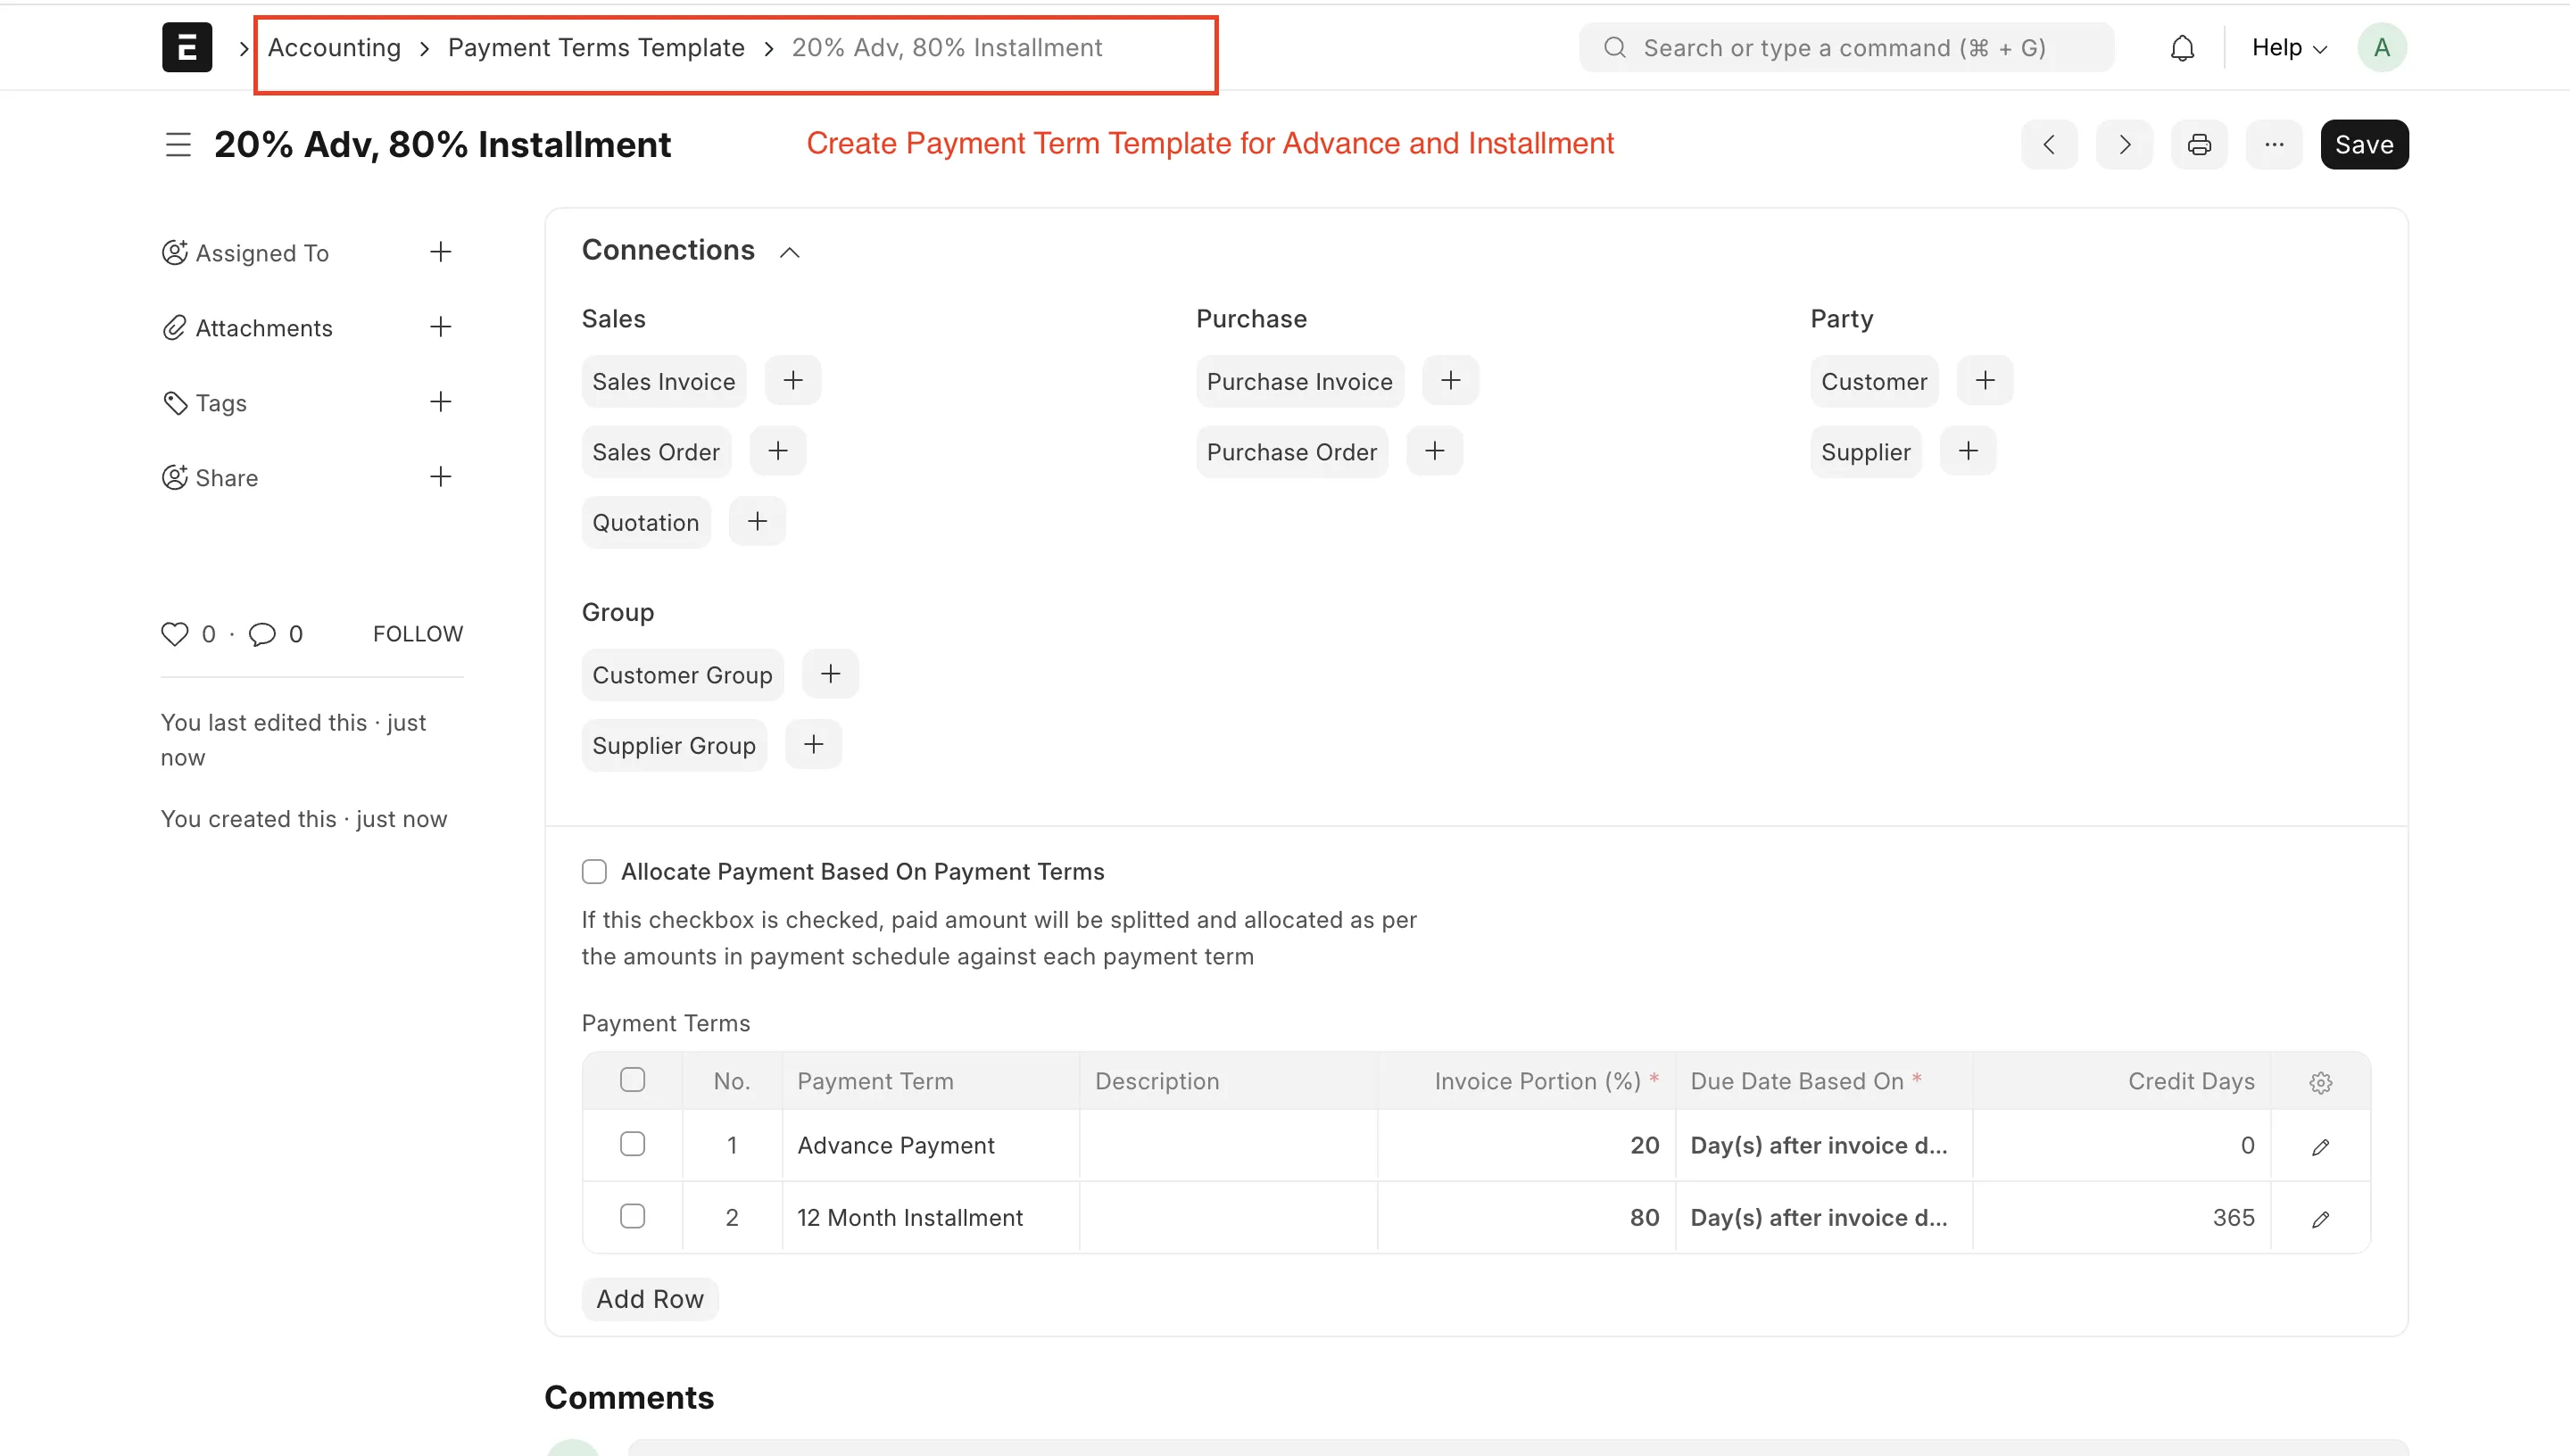The image size is (2570, 1456).
Task: Click the notifications bell icon
Action: [2182, 48]
